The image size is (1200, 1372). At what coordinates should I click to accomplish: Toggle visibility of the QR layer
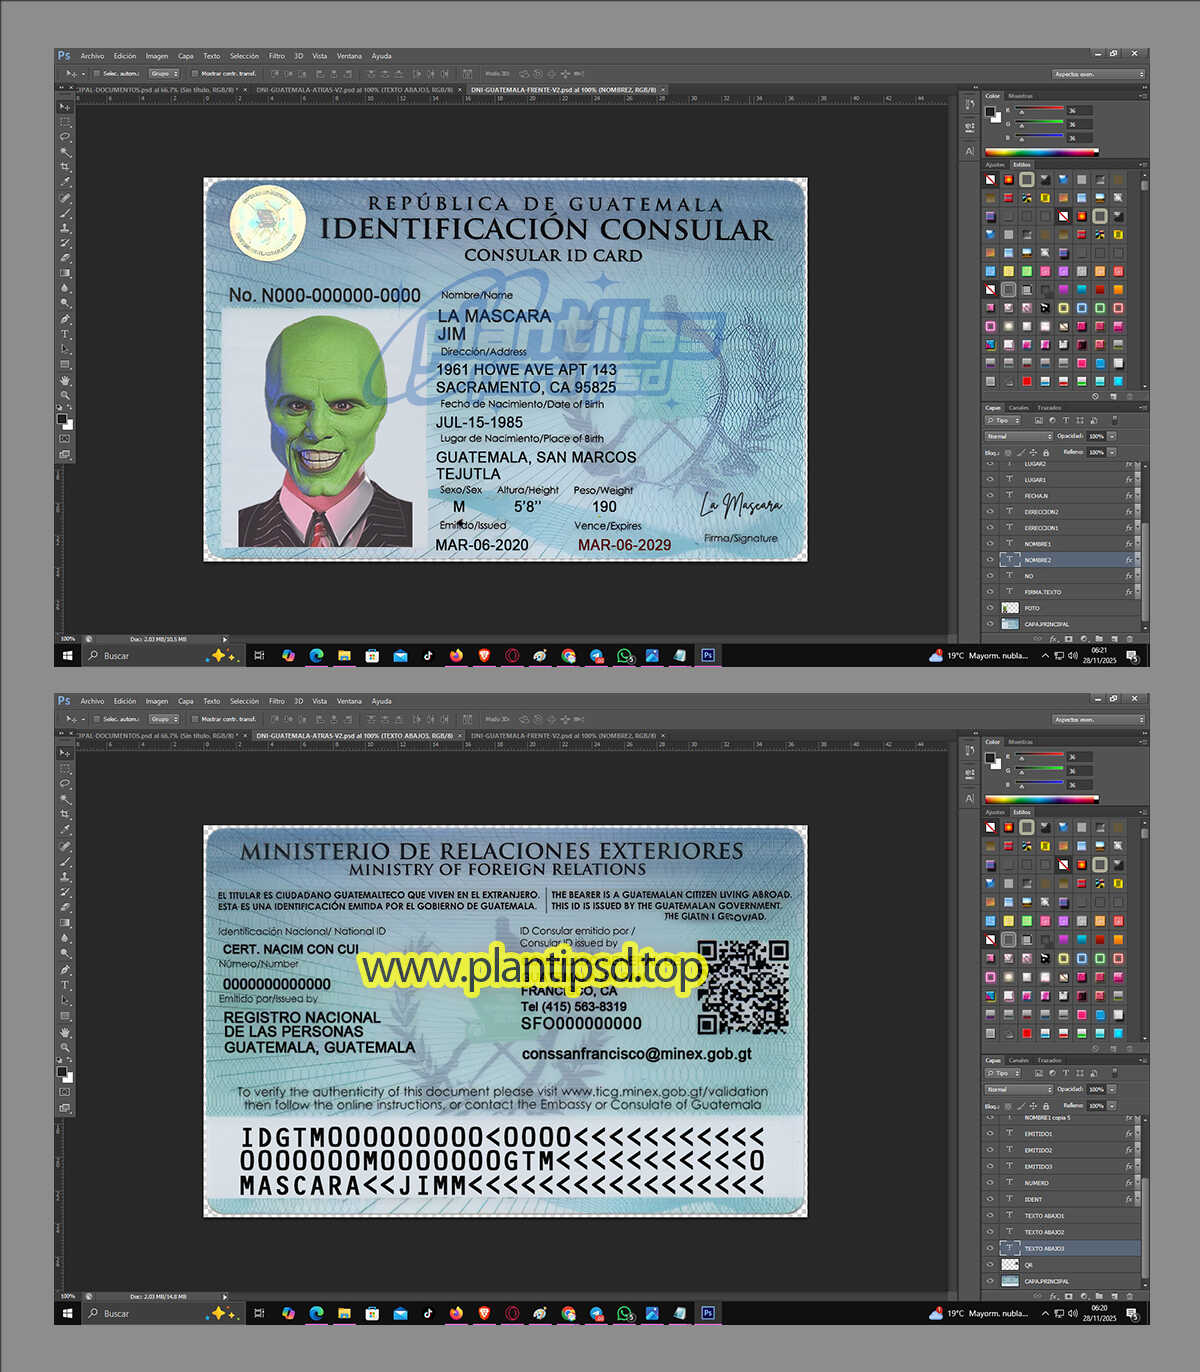991,1265
